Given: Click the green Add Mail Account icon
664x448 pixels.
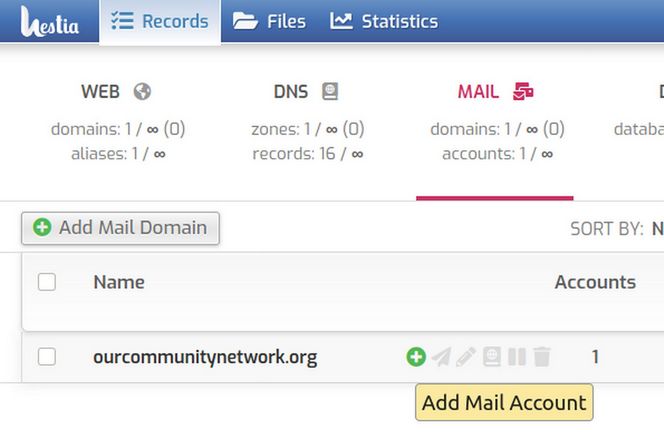Looking at the screenshot, I should (x=416, y=357).
